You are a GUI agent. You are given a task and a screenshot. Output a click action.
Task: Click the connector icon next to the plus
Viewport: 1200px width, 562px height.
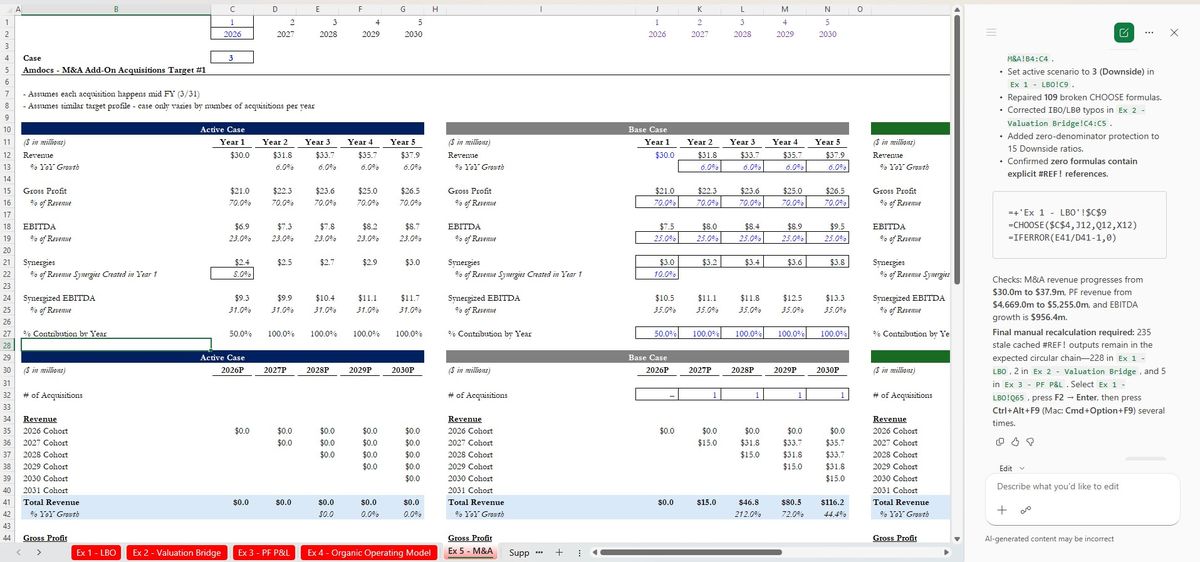coord(1025,510)
